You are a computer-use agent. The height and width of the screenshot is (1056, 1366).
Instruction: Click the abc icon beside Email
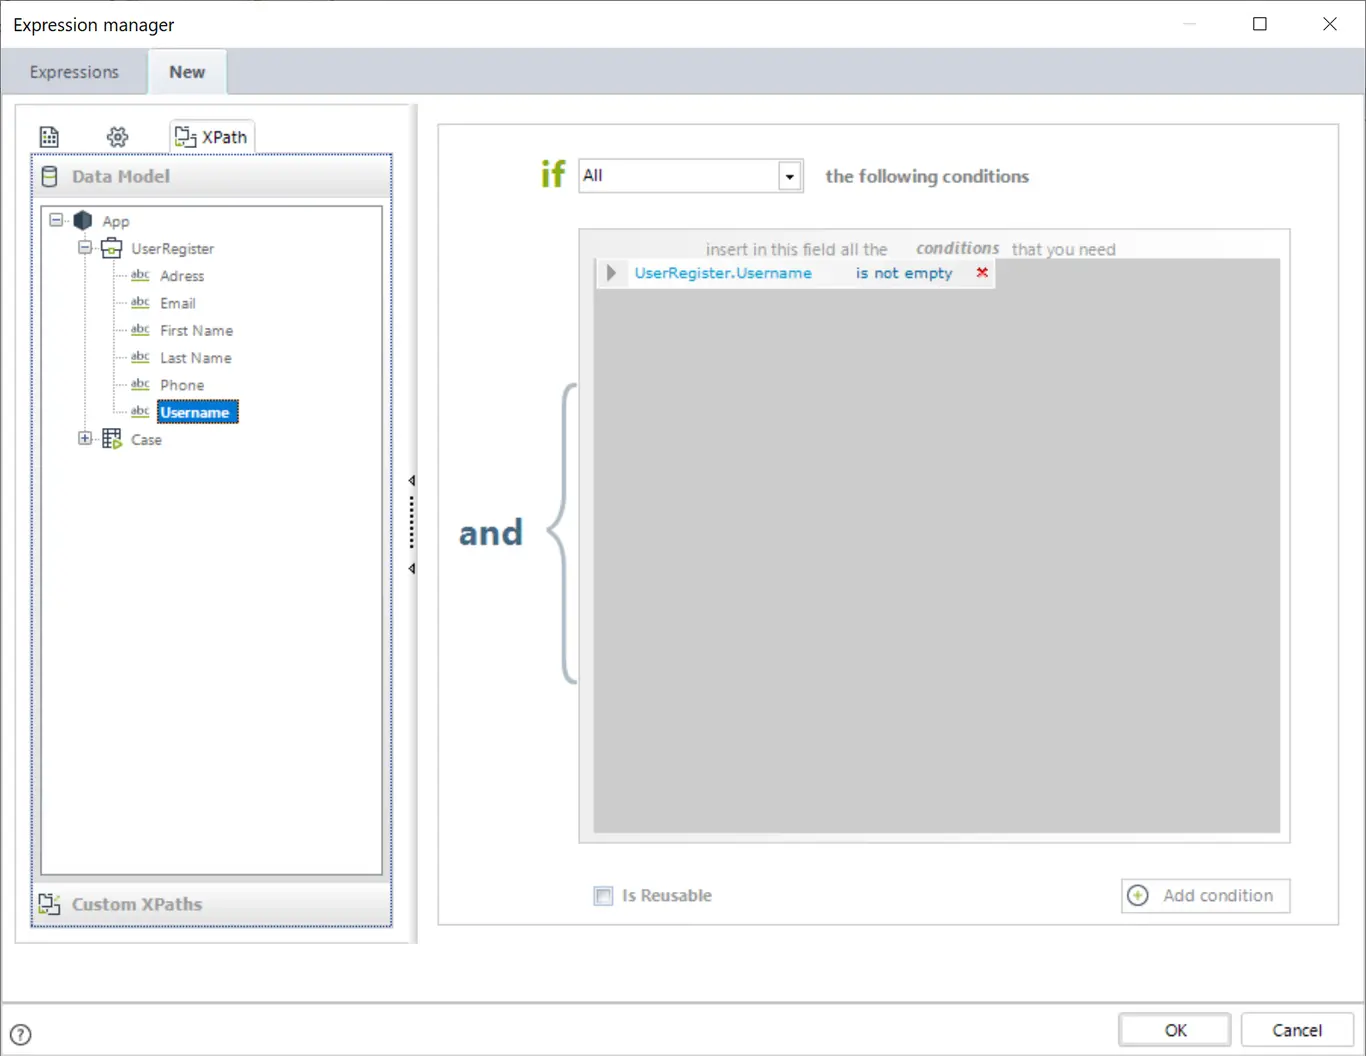(140, 302)
